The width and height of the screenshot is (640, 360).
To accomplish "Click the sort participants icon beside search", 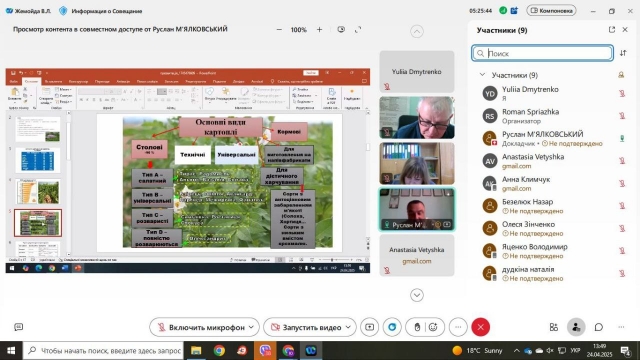I will click(623, 53).
